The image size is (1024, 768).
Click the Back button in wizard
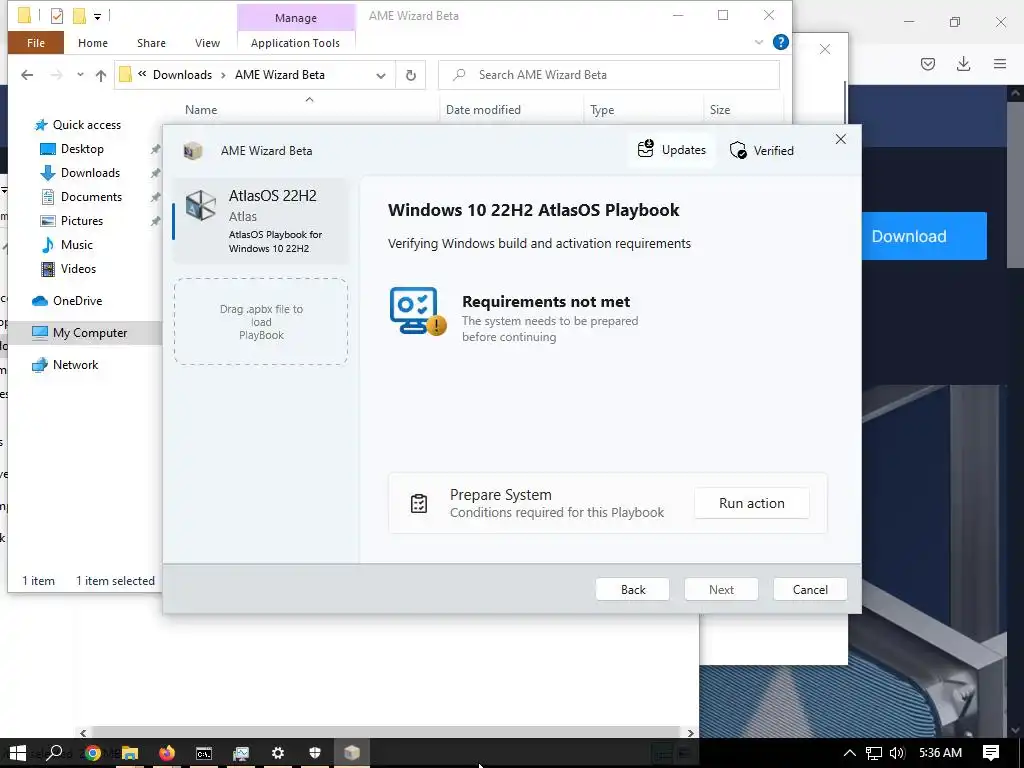point(632,590)
